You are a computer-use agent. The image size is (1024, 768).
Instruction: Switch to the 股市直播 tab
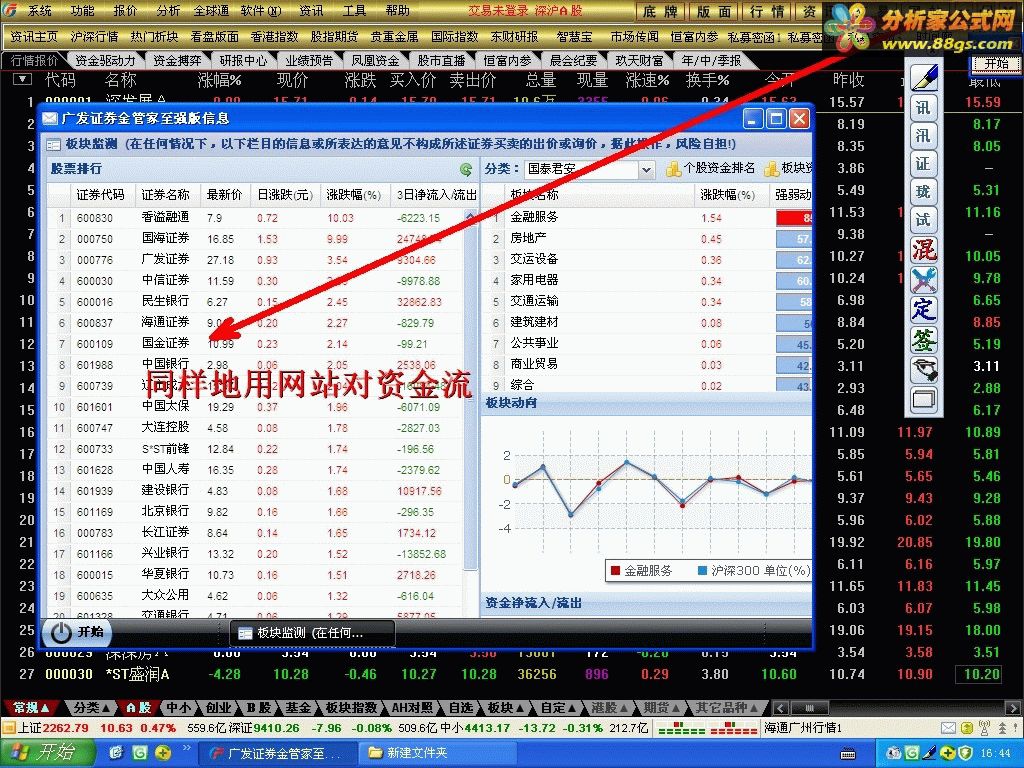tap(441, 60)
